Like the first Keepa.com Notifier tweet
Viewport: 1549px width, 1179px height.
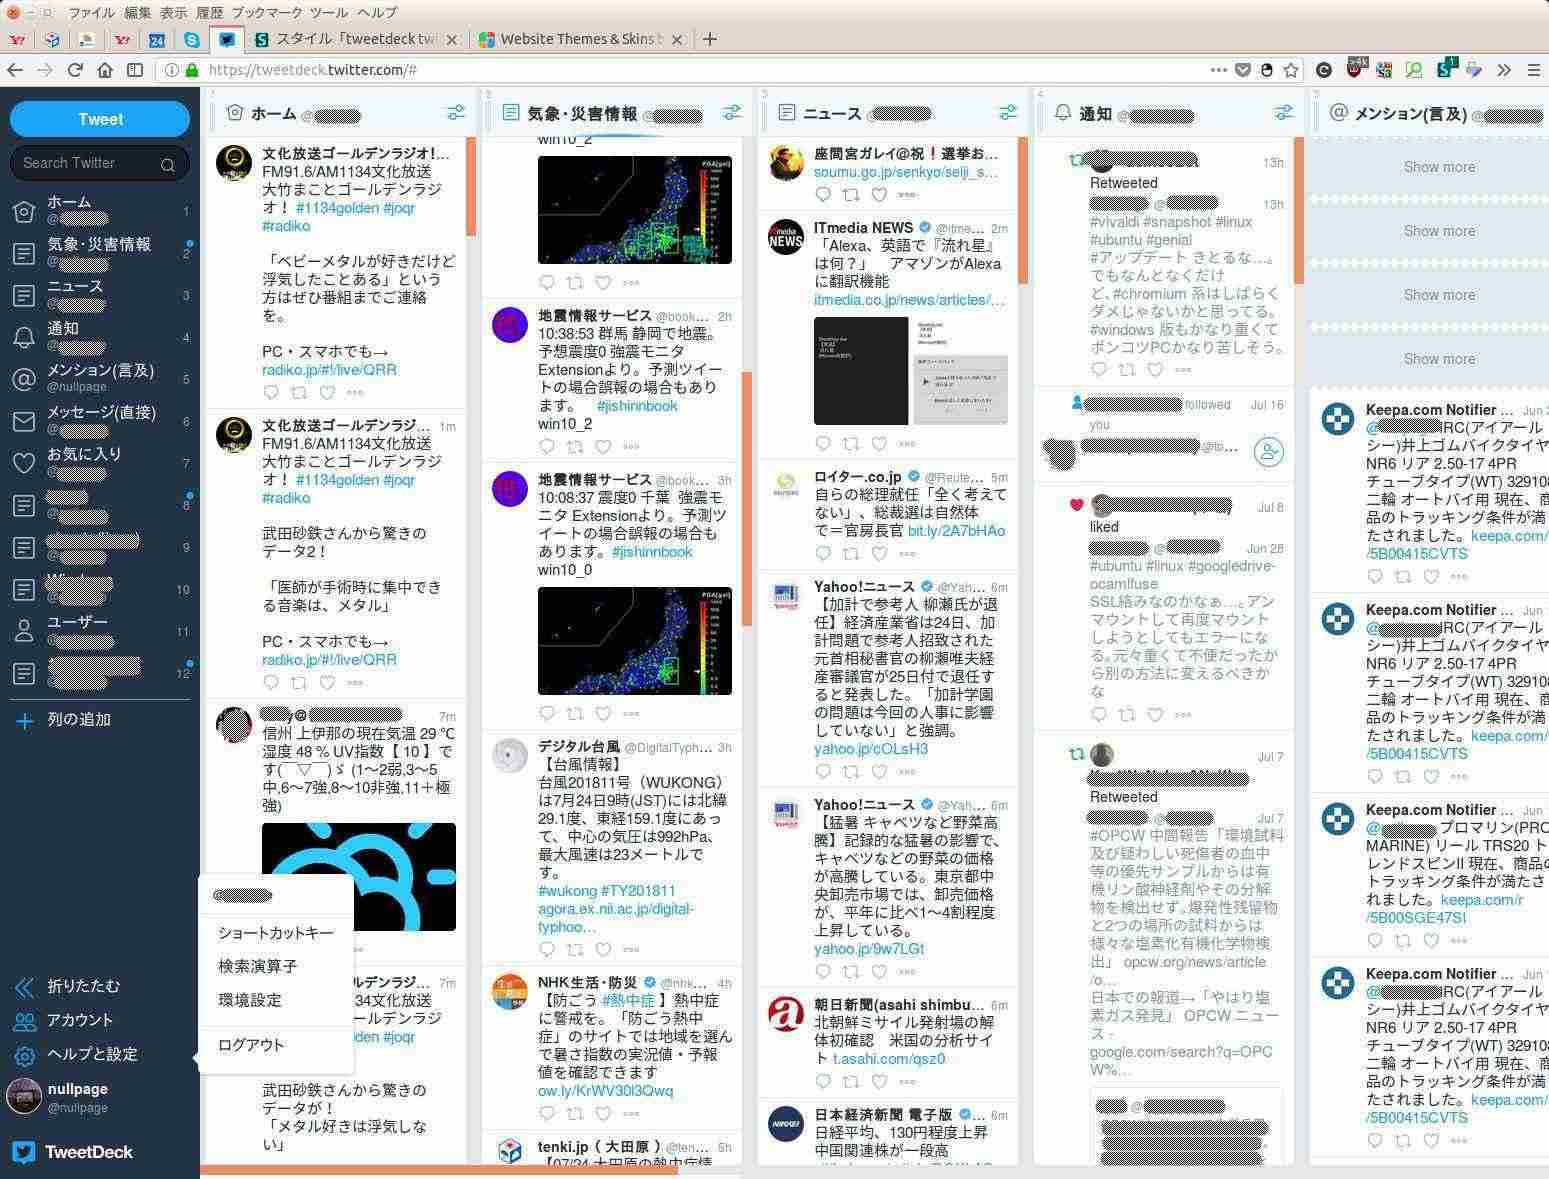pos(1431,576)
